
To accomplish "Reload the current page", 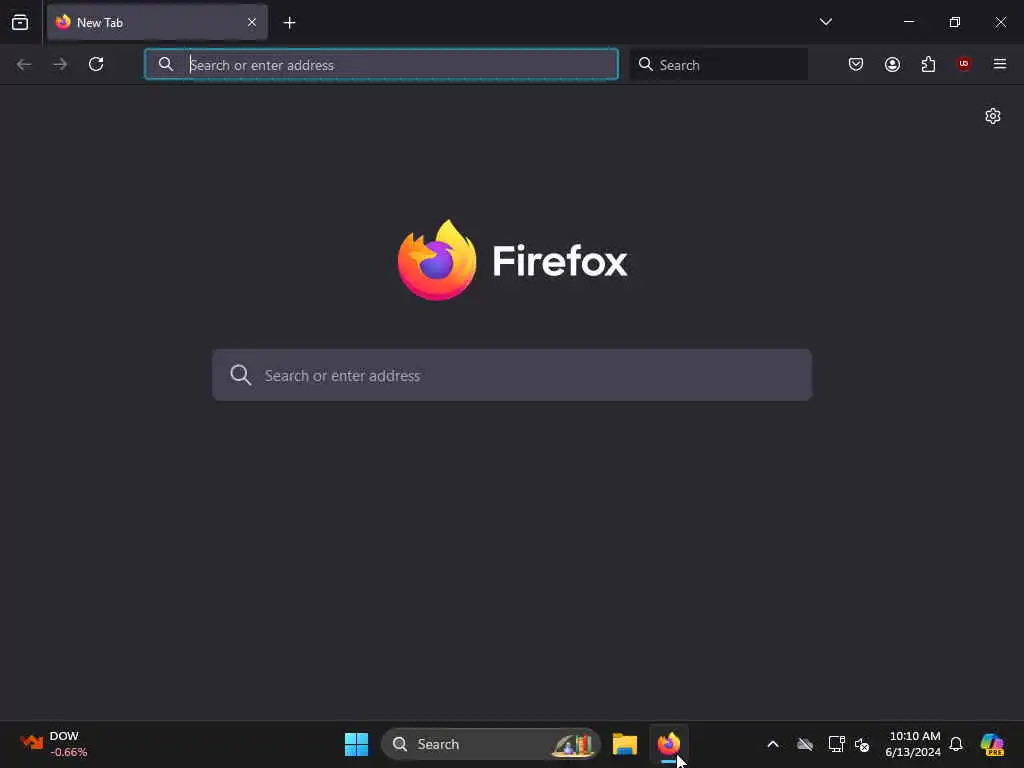I will pos(96,64).
